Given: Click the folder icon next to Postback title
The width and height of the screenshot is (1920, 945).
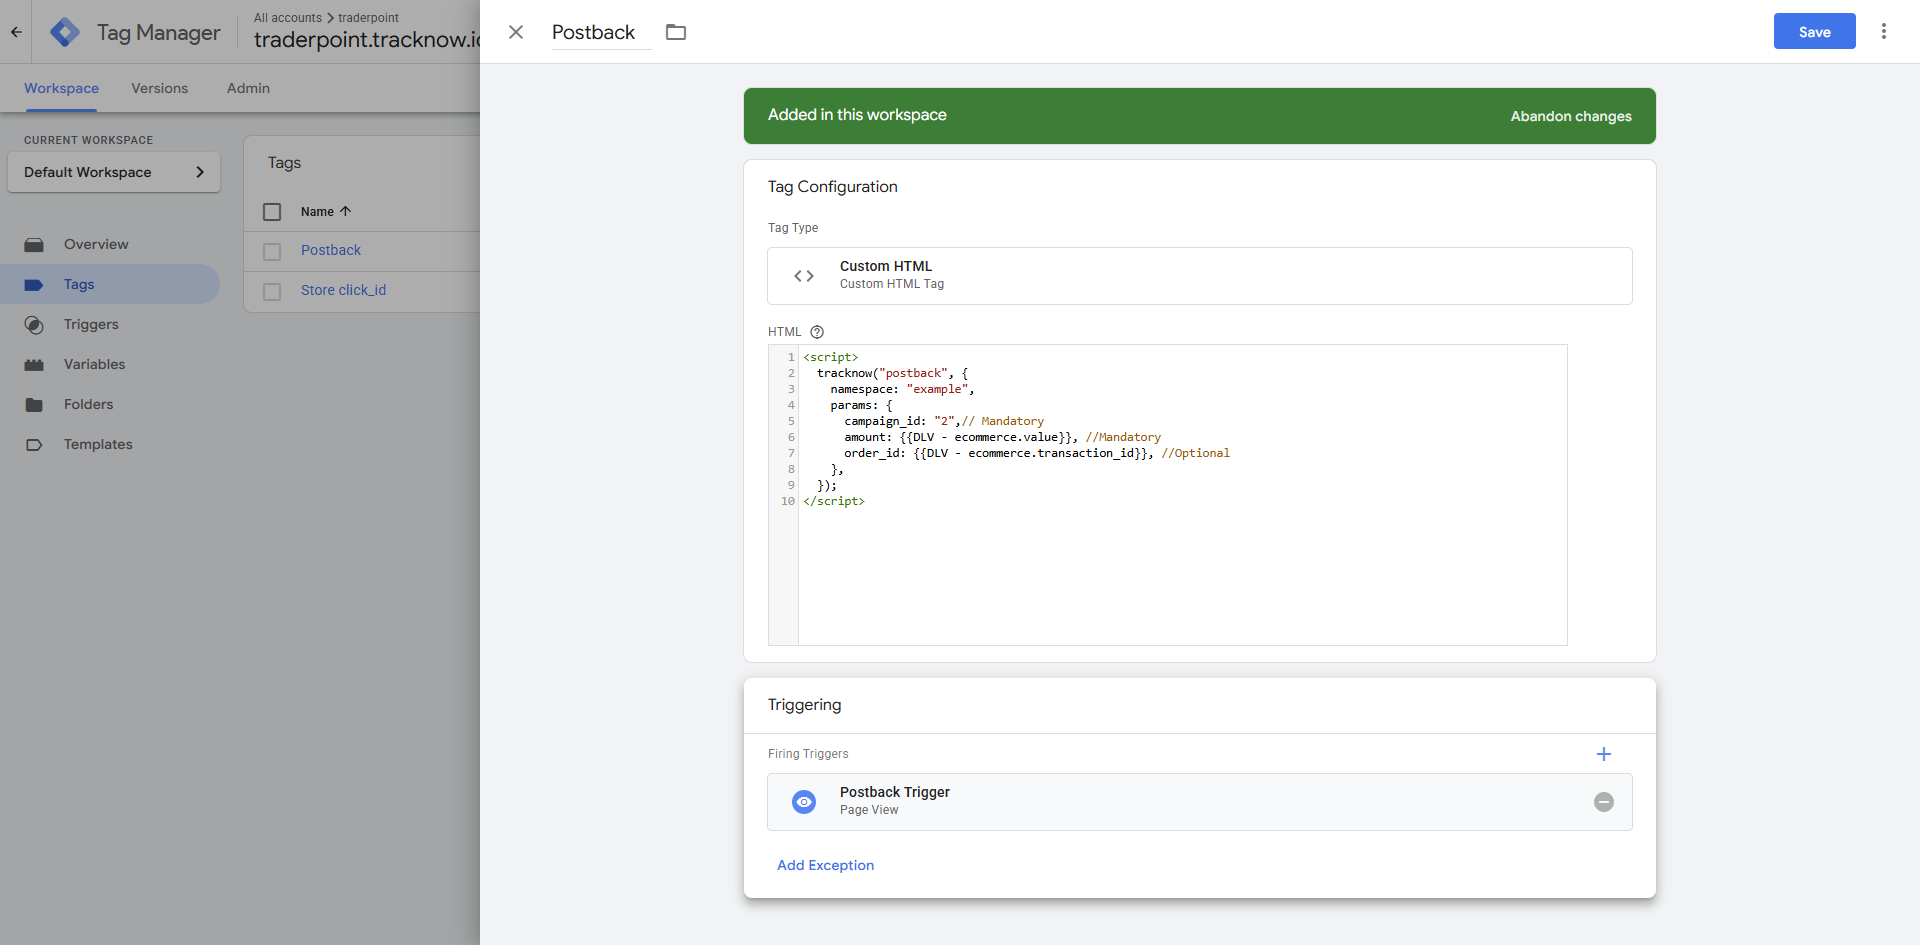Looking at the screenshot, I should [x=676, y=32].
